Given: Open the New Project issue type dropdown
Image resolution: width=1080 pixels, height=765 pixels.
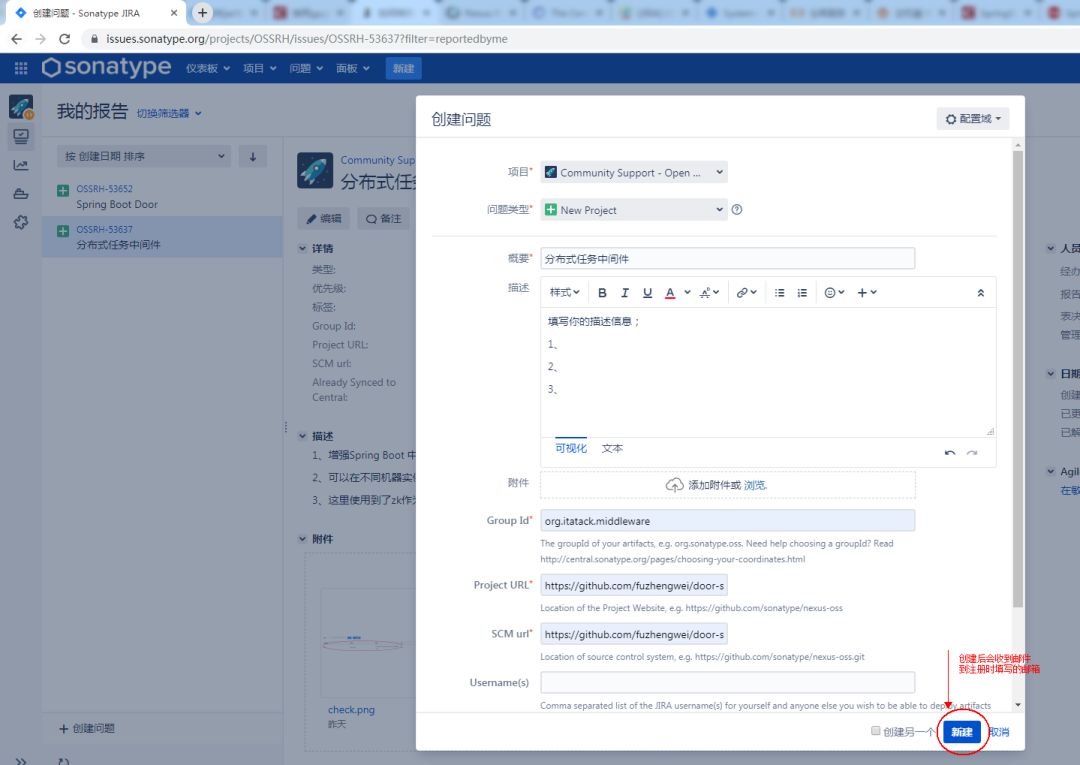Looking at the screenshot, I should coord(634,209).
